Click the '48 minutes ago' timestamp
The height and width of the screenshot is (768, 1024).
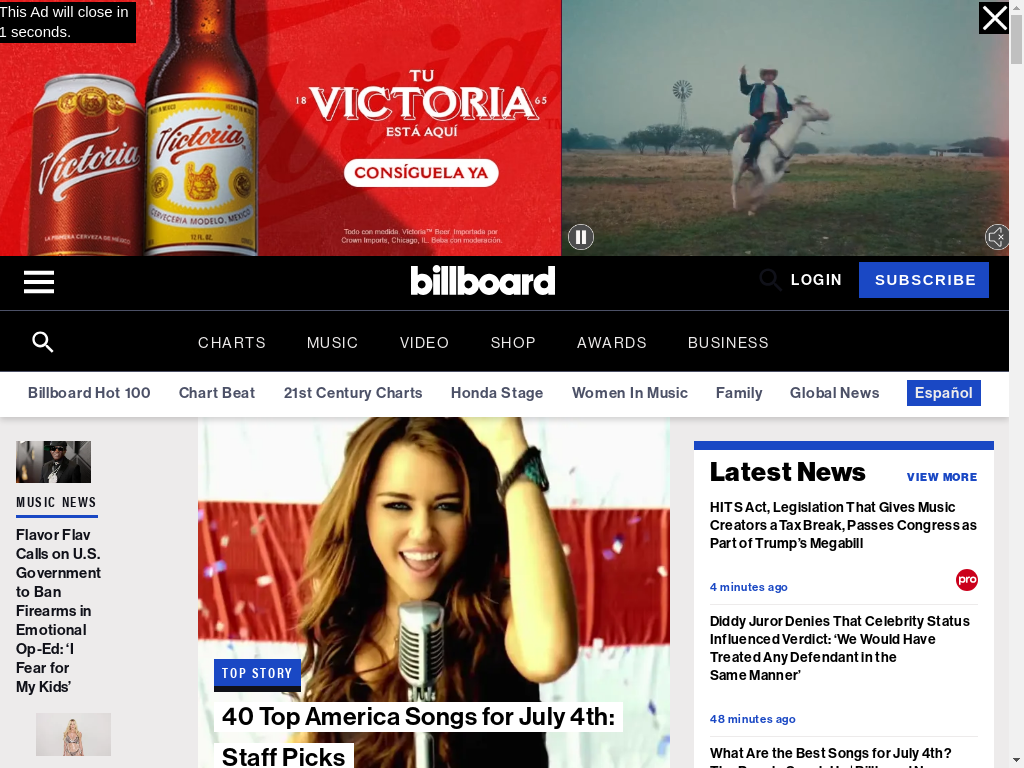[x=752, y=719]
